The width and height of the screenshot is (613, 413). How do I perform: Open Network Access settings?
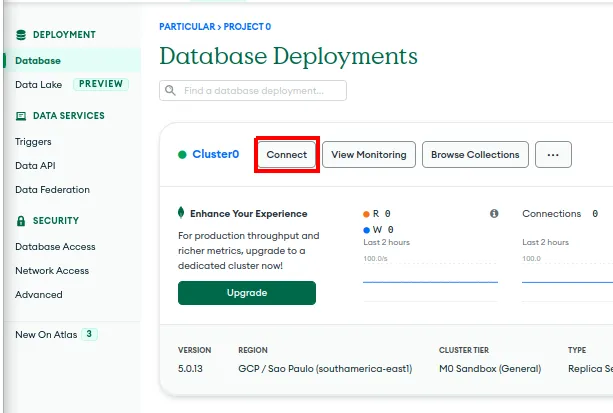pyautogui.click(x=52, y=271)
